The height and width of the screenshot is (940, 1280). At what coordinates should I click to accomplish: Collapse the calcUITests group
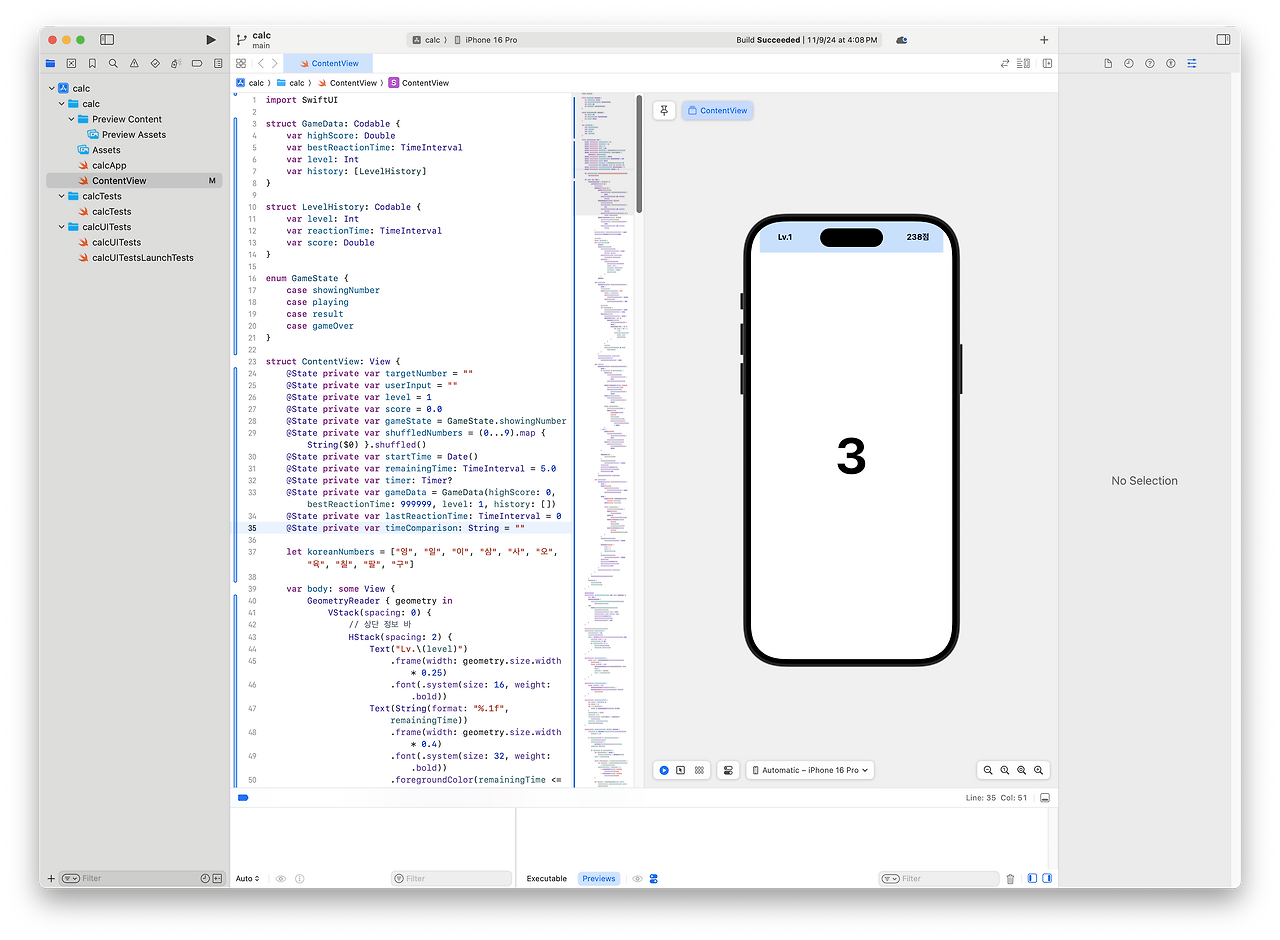[x=62, y=227]
